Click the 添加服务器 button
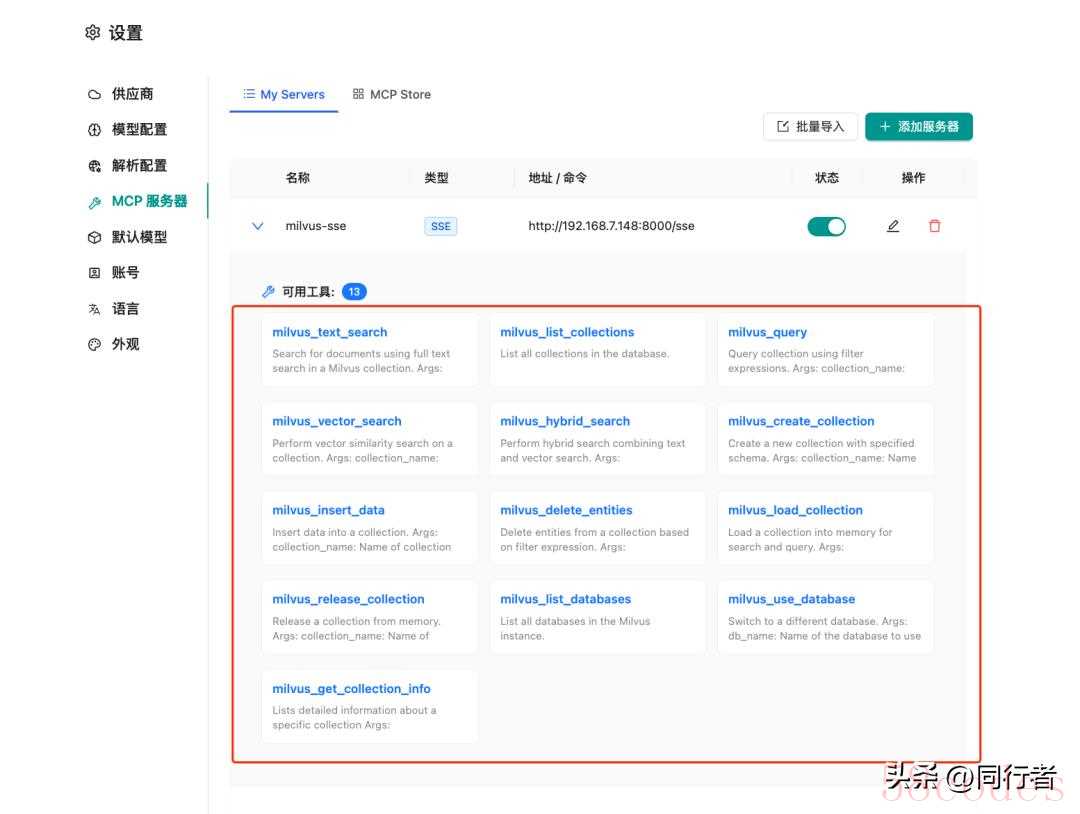 click(918, 127)
